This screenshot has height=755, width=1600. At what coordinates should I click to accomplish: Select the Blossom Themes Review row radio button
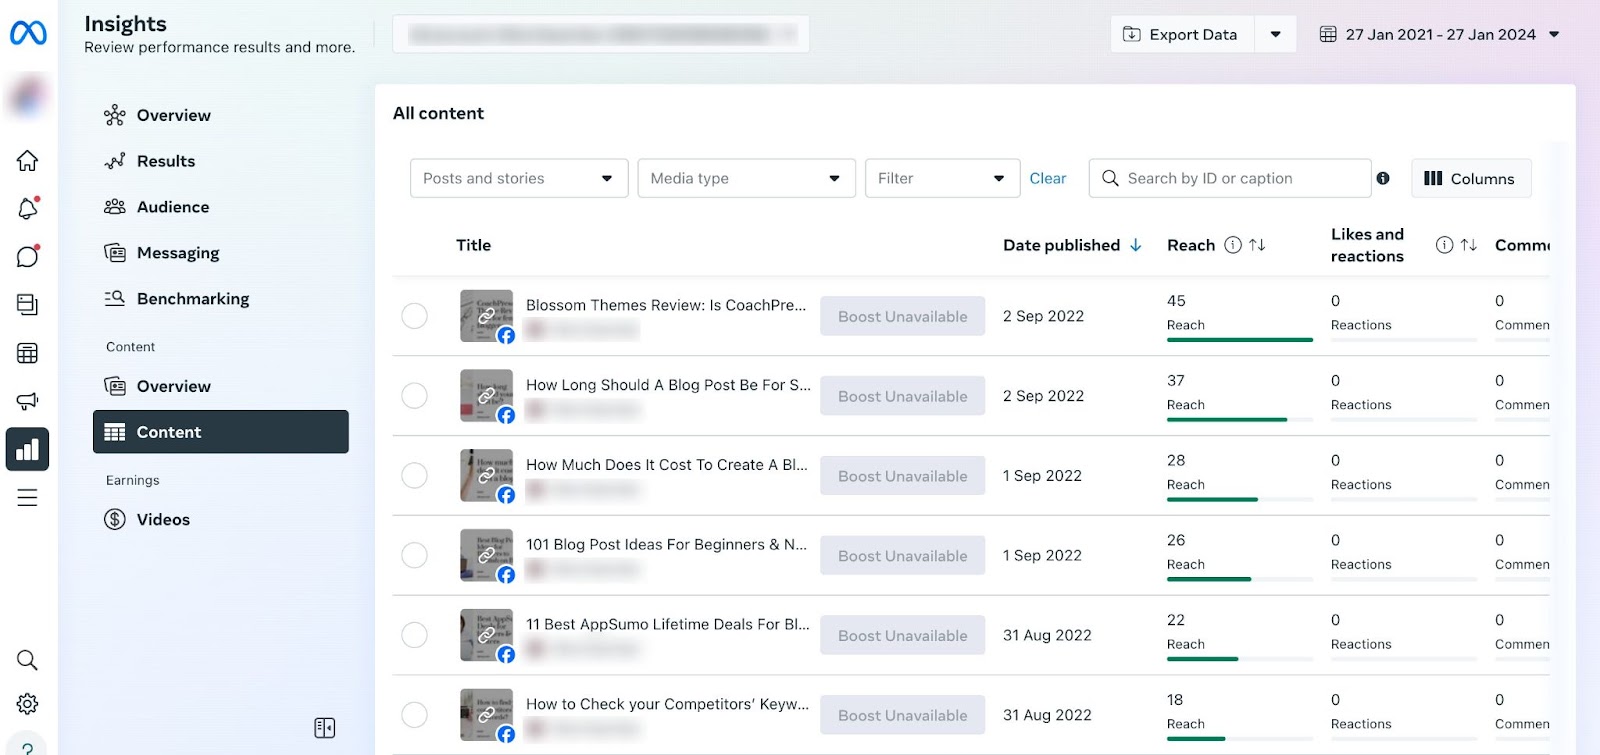point(414,316)
